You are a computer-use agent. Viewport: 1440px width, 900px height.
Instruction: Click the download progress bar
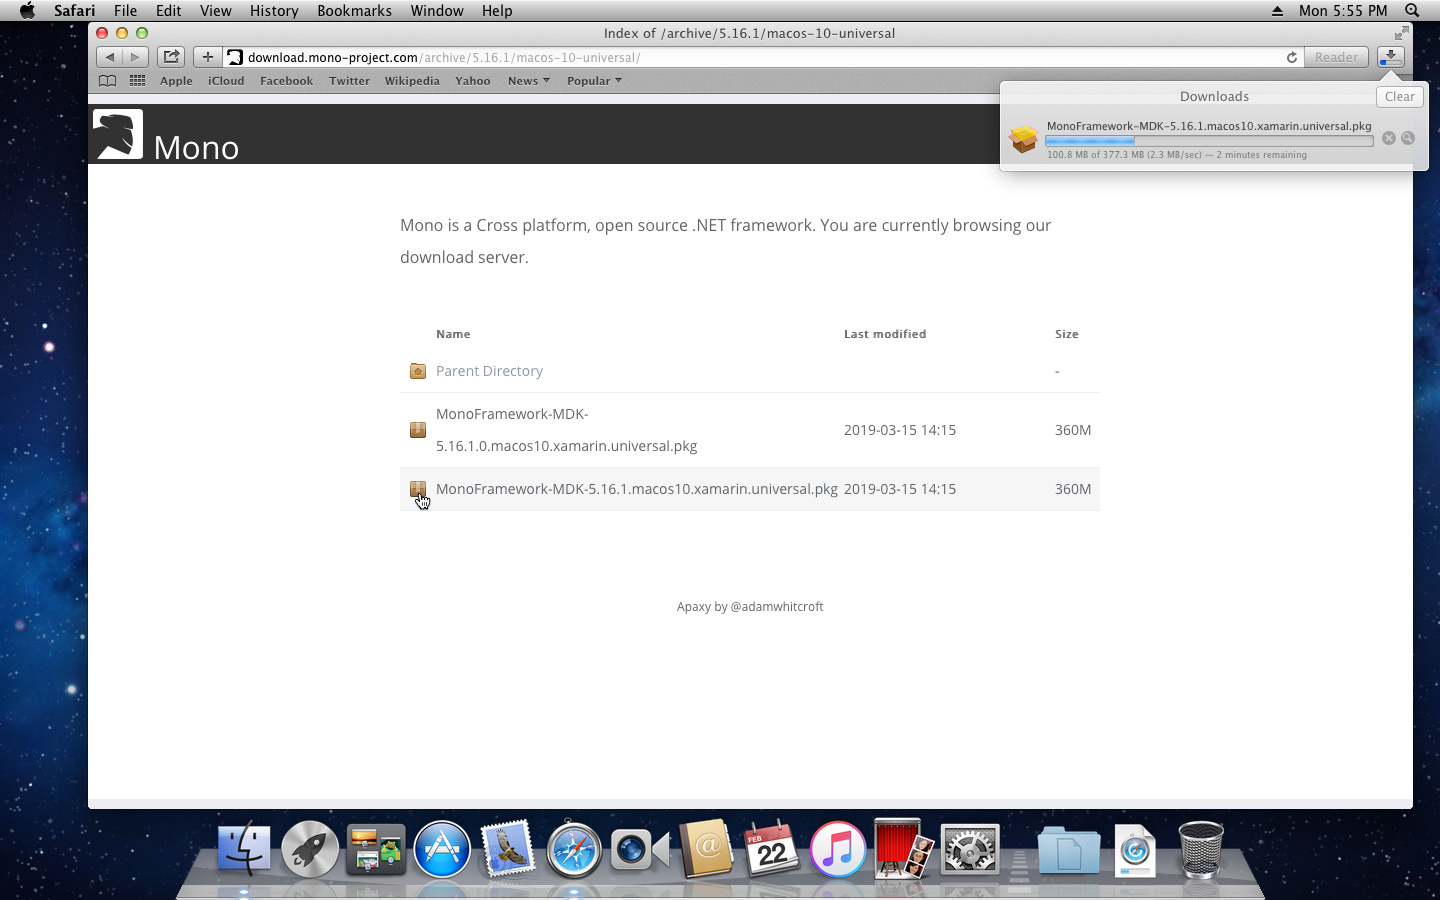click(1208, 142)
